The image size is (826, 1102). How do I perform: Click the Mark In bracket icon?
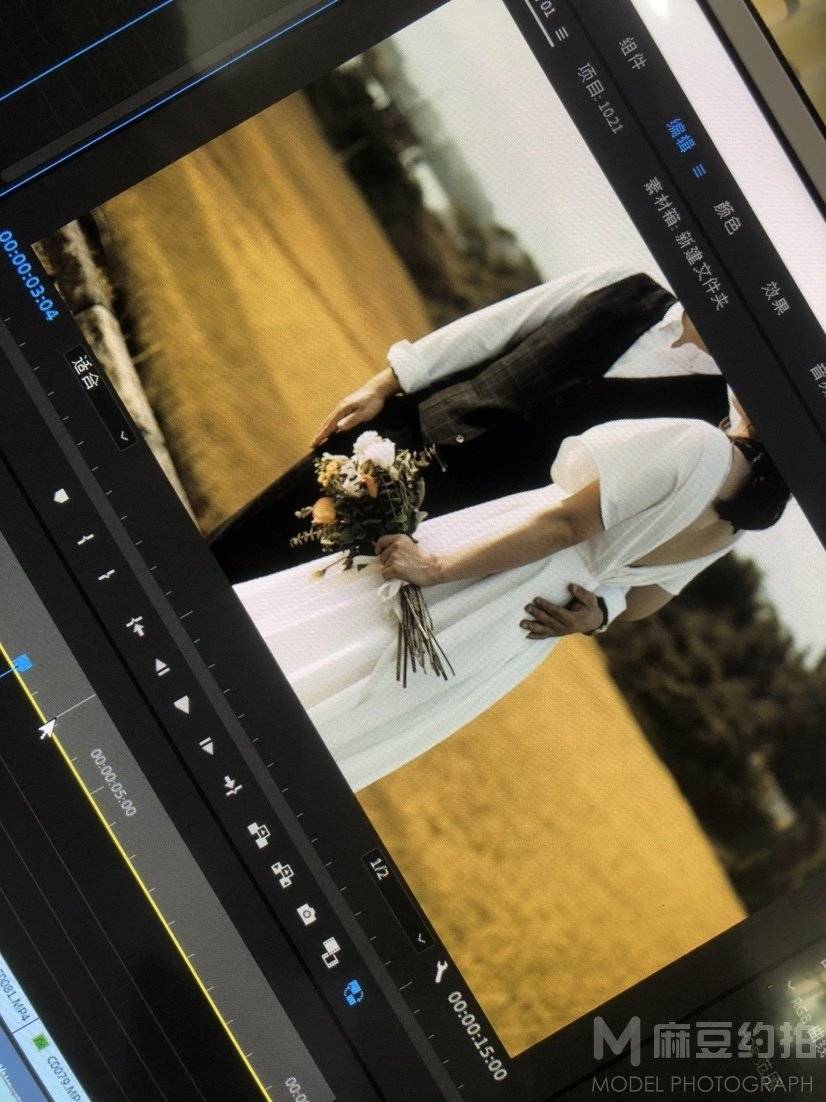[86, 540]
